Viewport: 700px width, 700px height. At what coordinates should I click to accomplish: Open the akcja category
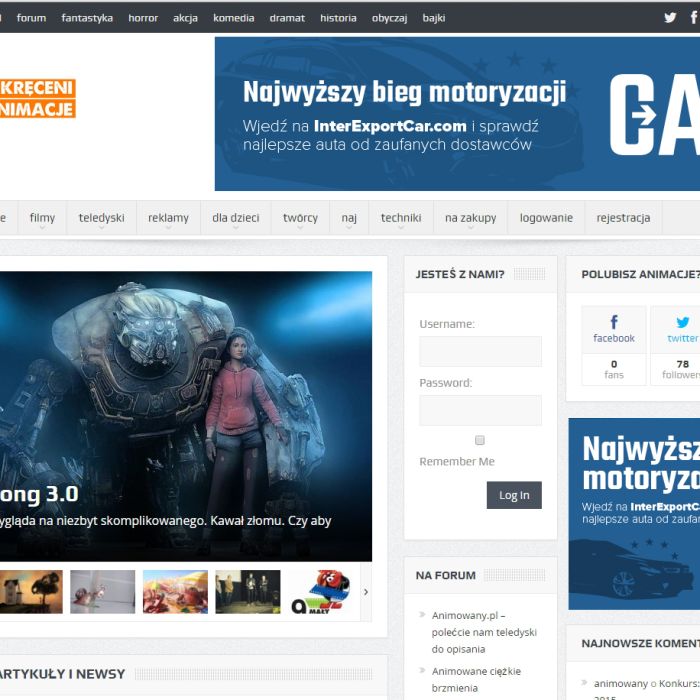point(185,18)
